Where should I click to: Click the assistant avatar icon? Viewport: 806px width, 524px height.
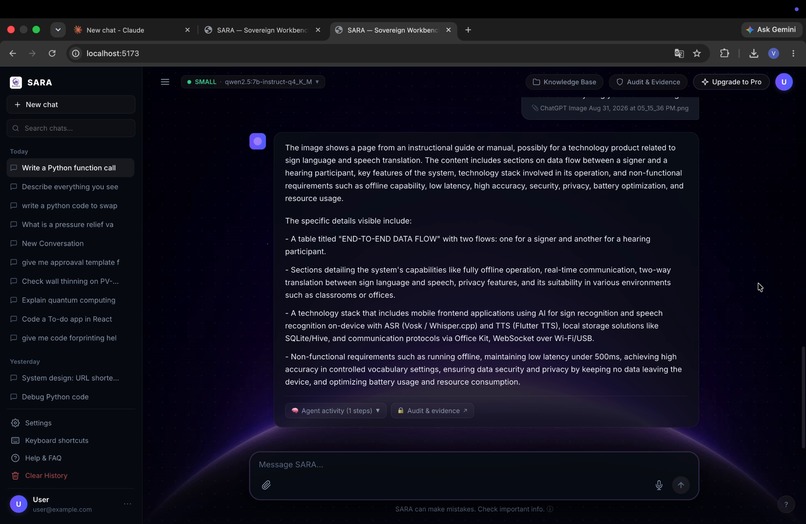pyautogui.click(x=258, y=141)
